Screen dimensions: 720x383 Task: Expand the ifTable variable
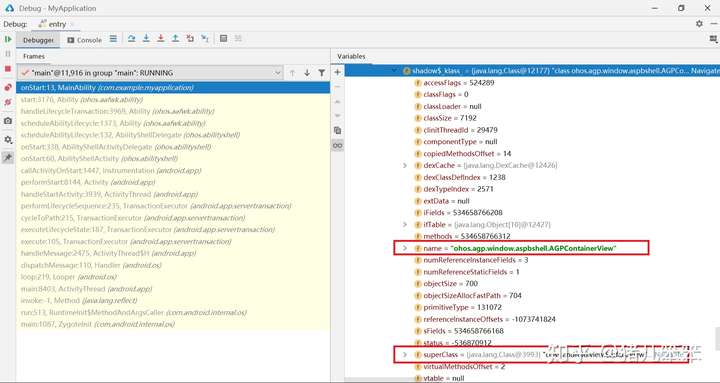[x=405, y=225]
